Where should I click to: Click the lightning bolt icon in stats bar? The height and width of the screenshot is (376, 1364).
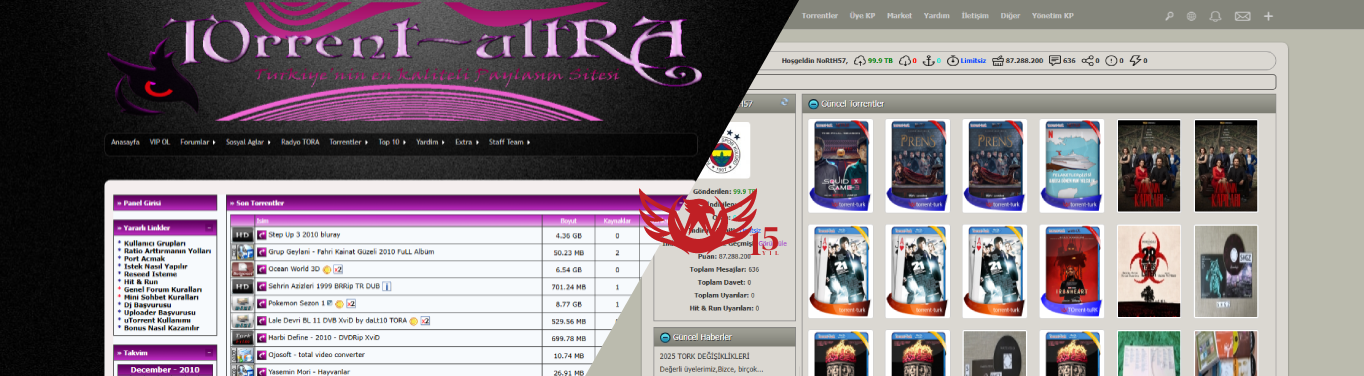(1135, 60)
